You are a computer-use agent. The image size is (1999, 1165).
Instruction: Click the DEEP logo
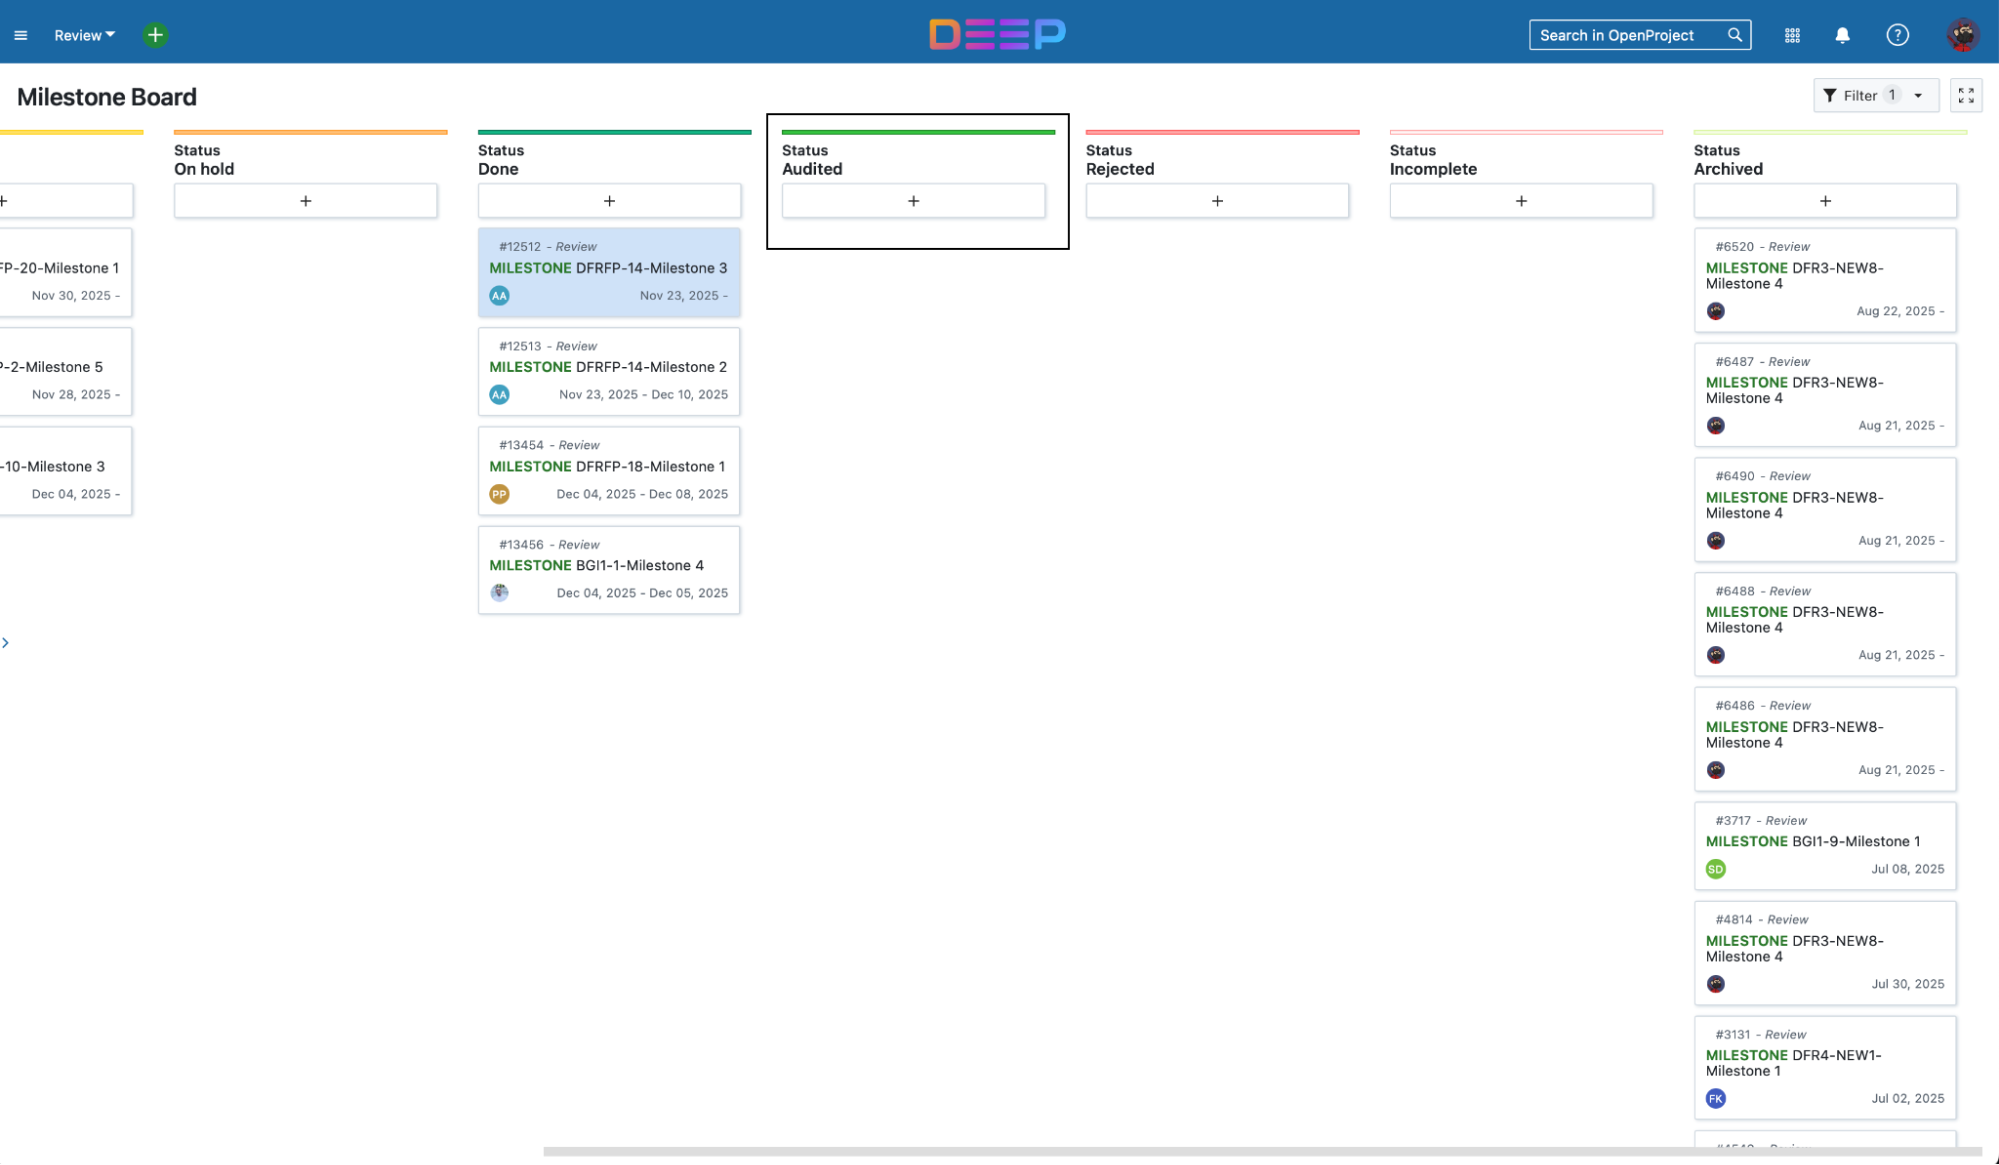pos(997,34)
